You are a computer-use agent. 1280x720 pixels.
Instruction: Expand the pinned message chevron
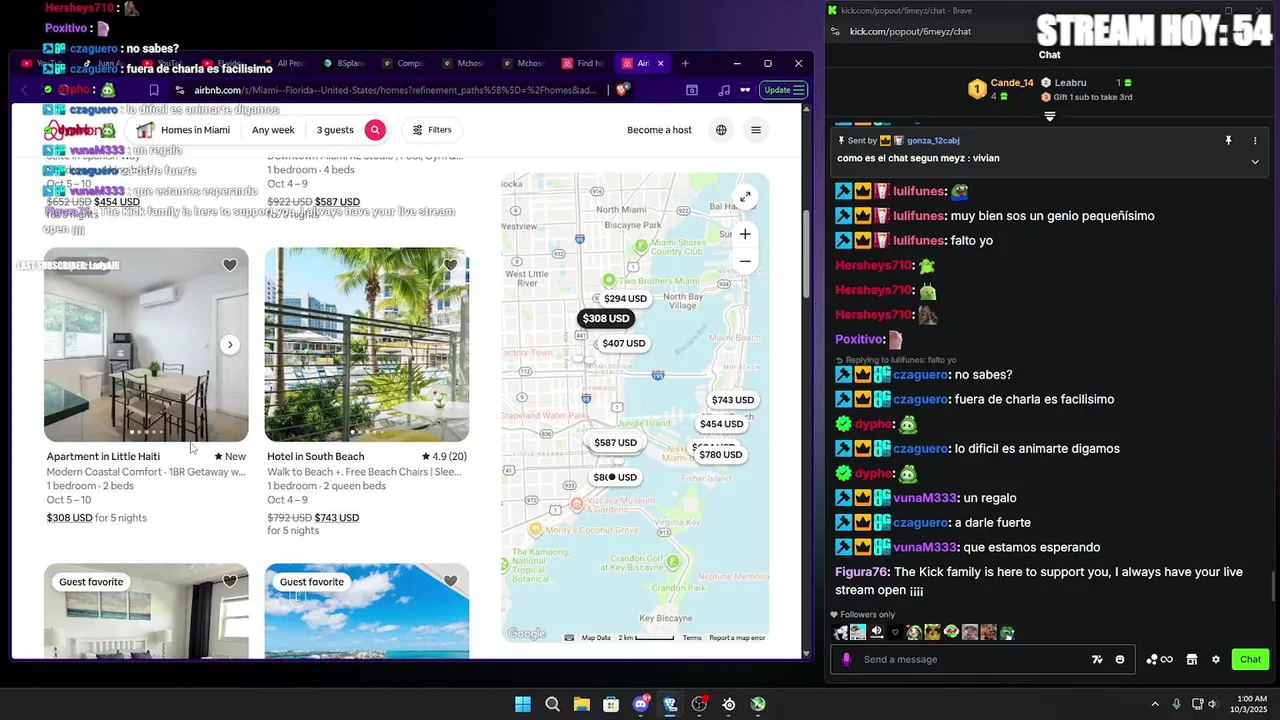click(x=1255, y=161)
